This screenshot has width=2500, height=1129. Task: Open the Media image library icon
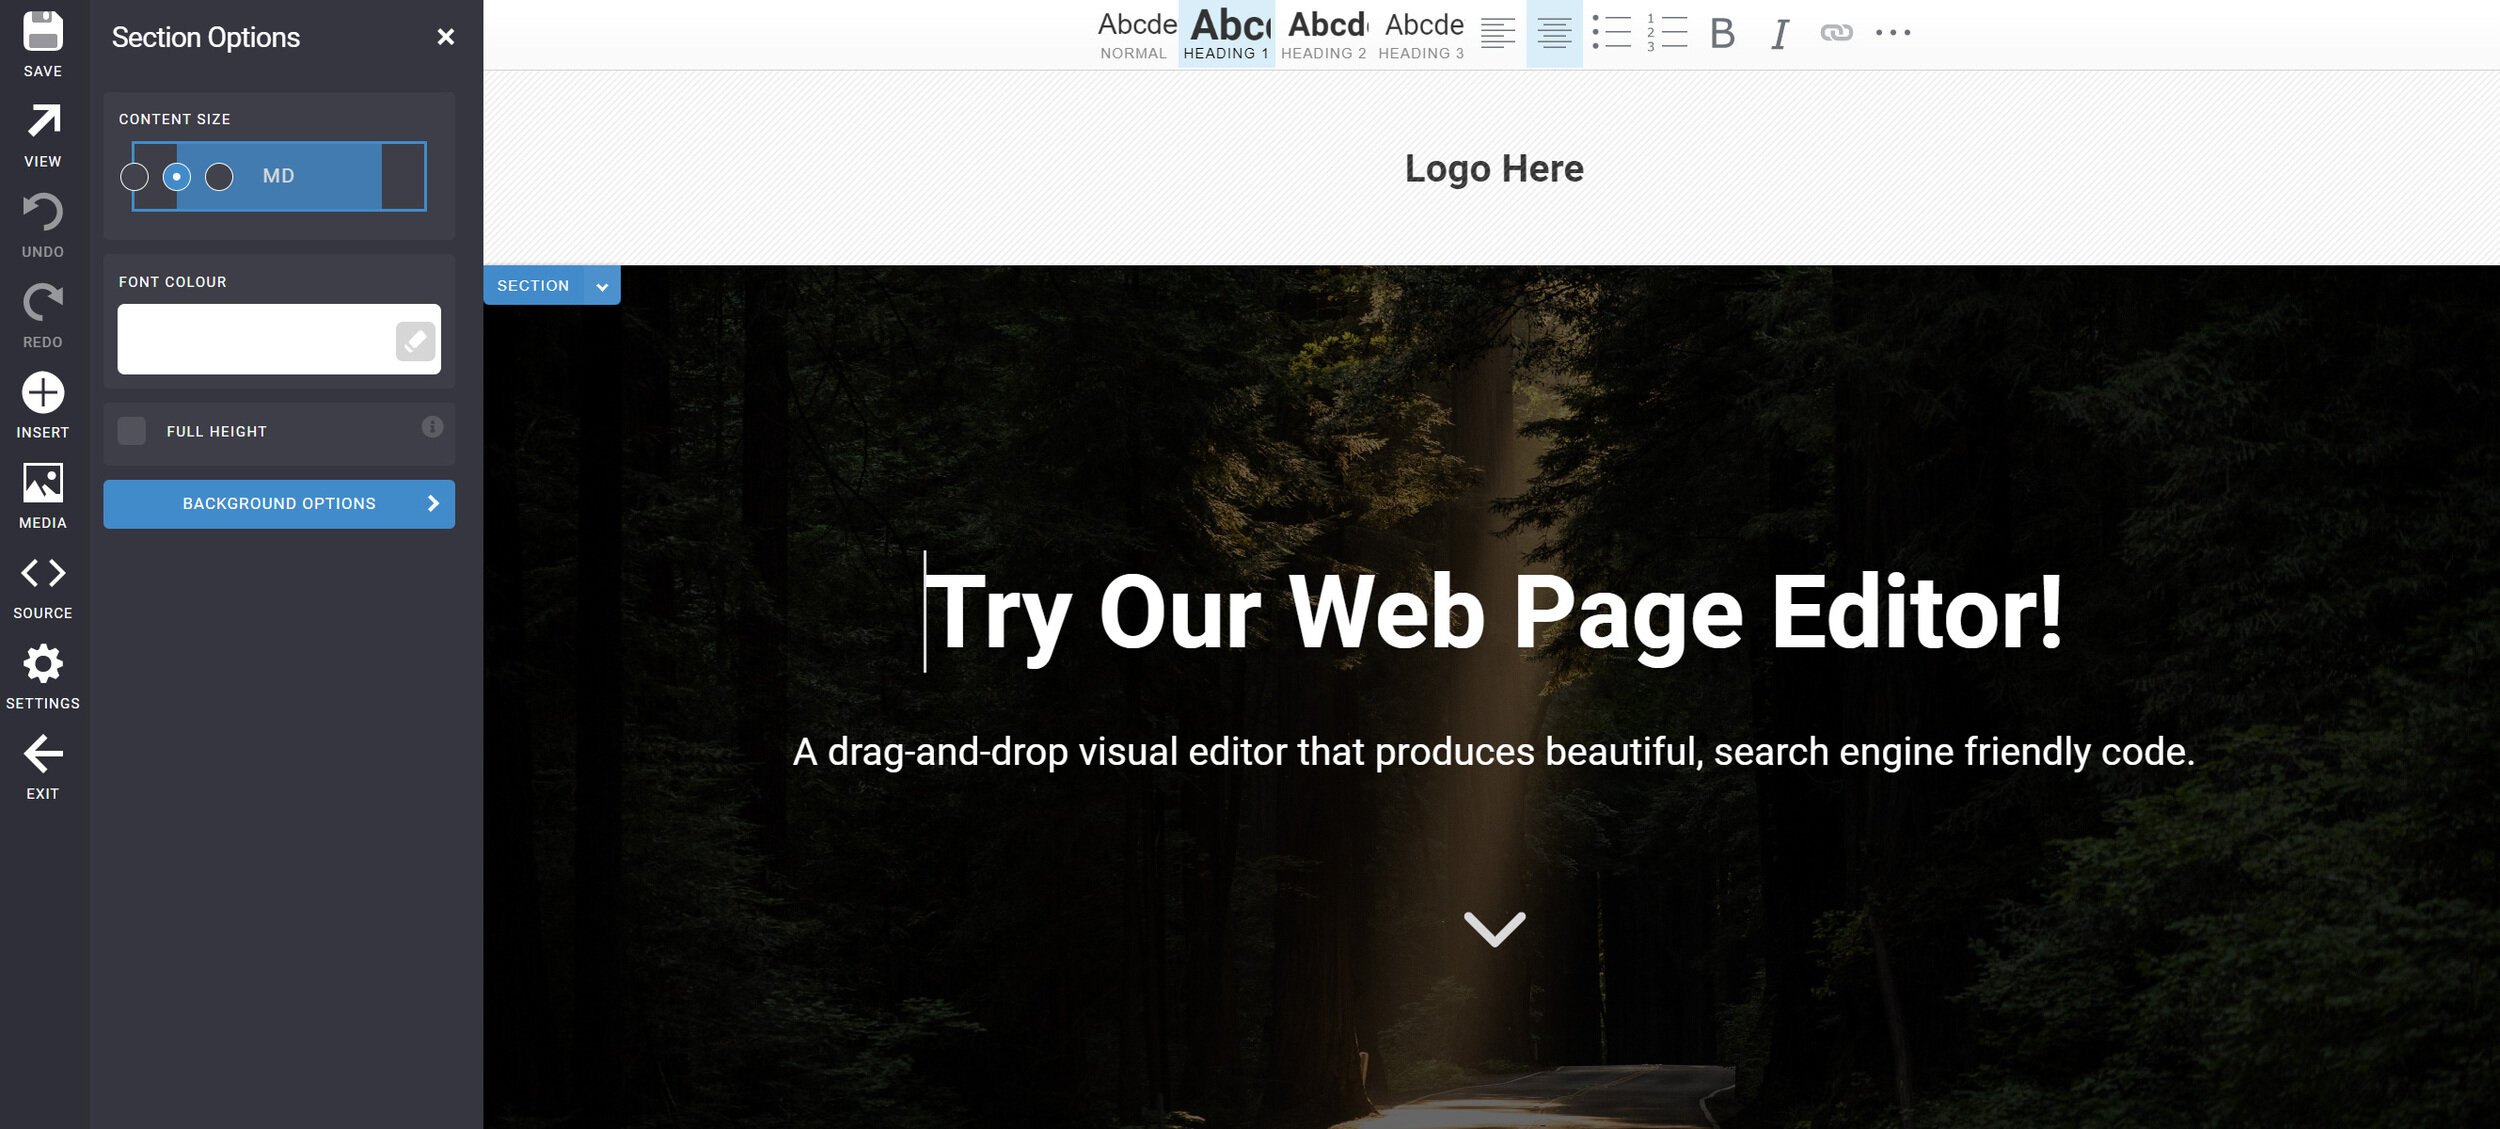click(42, 483)
